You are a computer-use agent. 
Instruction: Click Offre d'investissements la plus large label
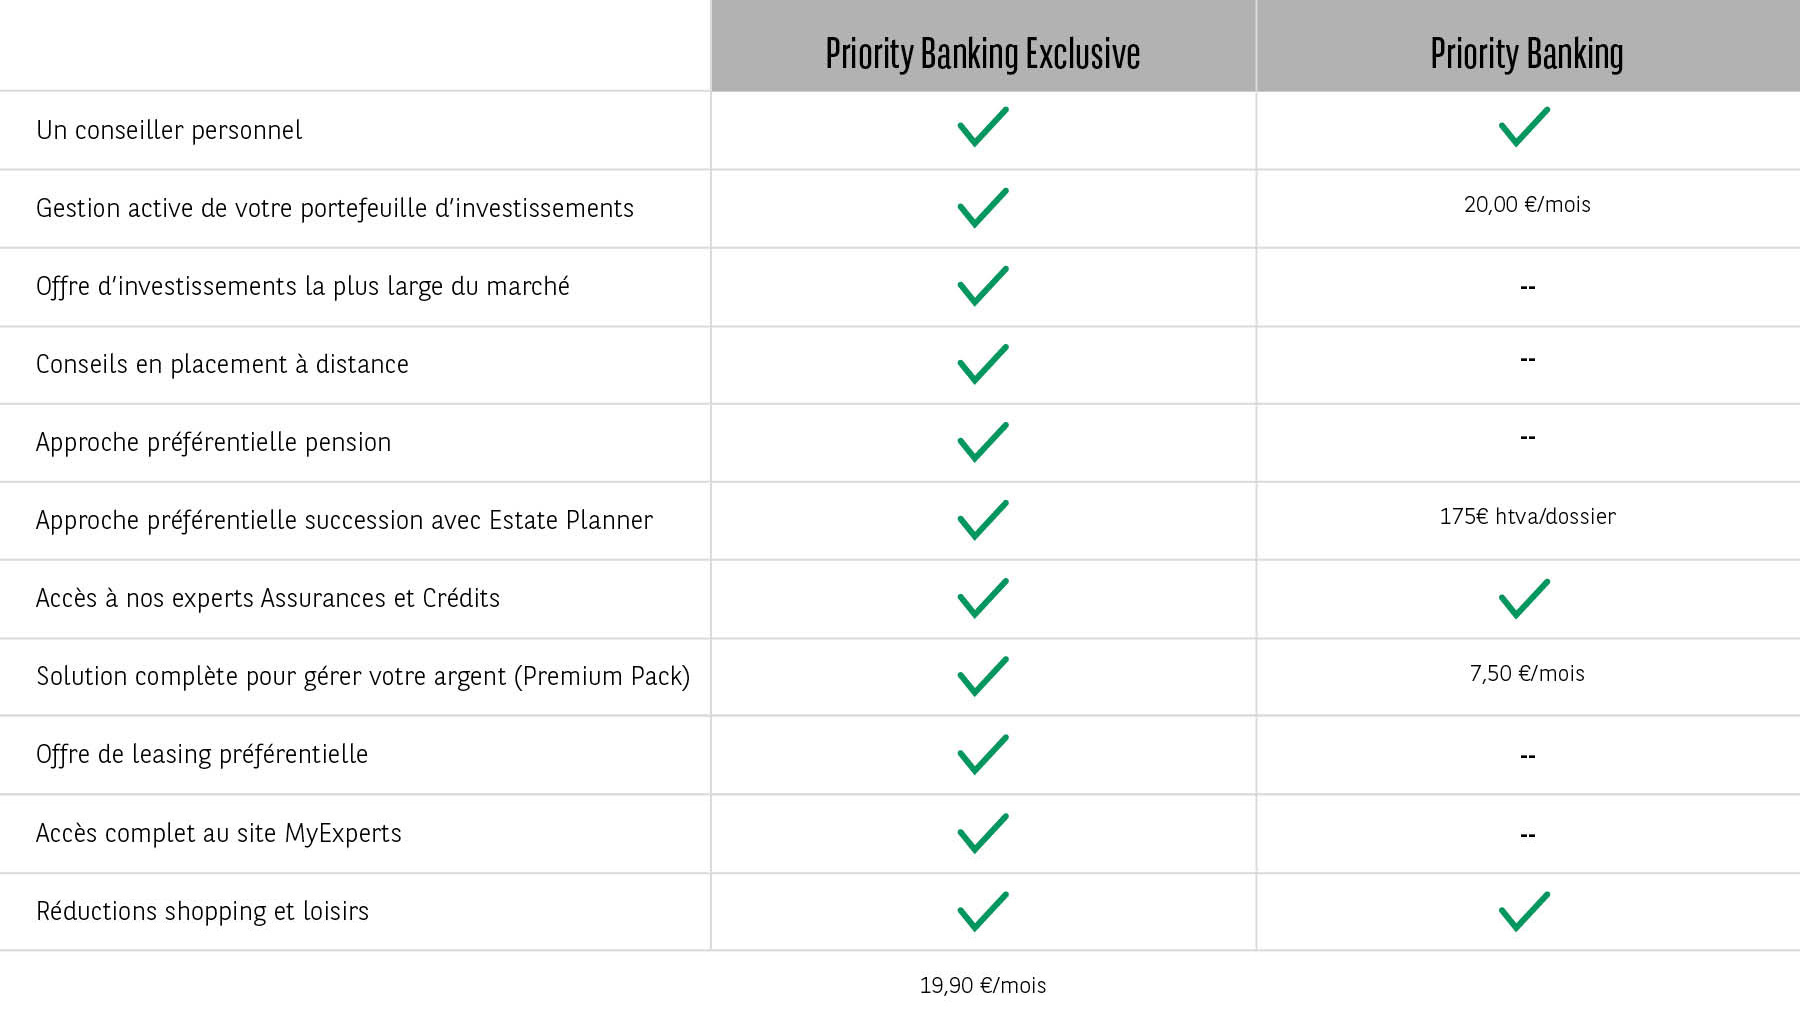pyautogui.click(x=302, y=287)
